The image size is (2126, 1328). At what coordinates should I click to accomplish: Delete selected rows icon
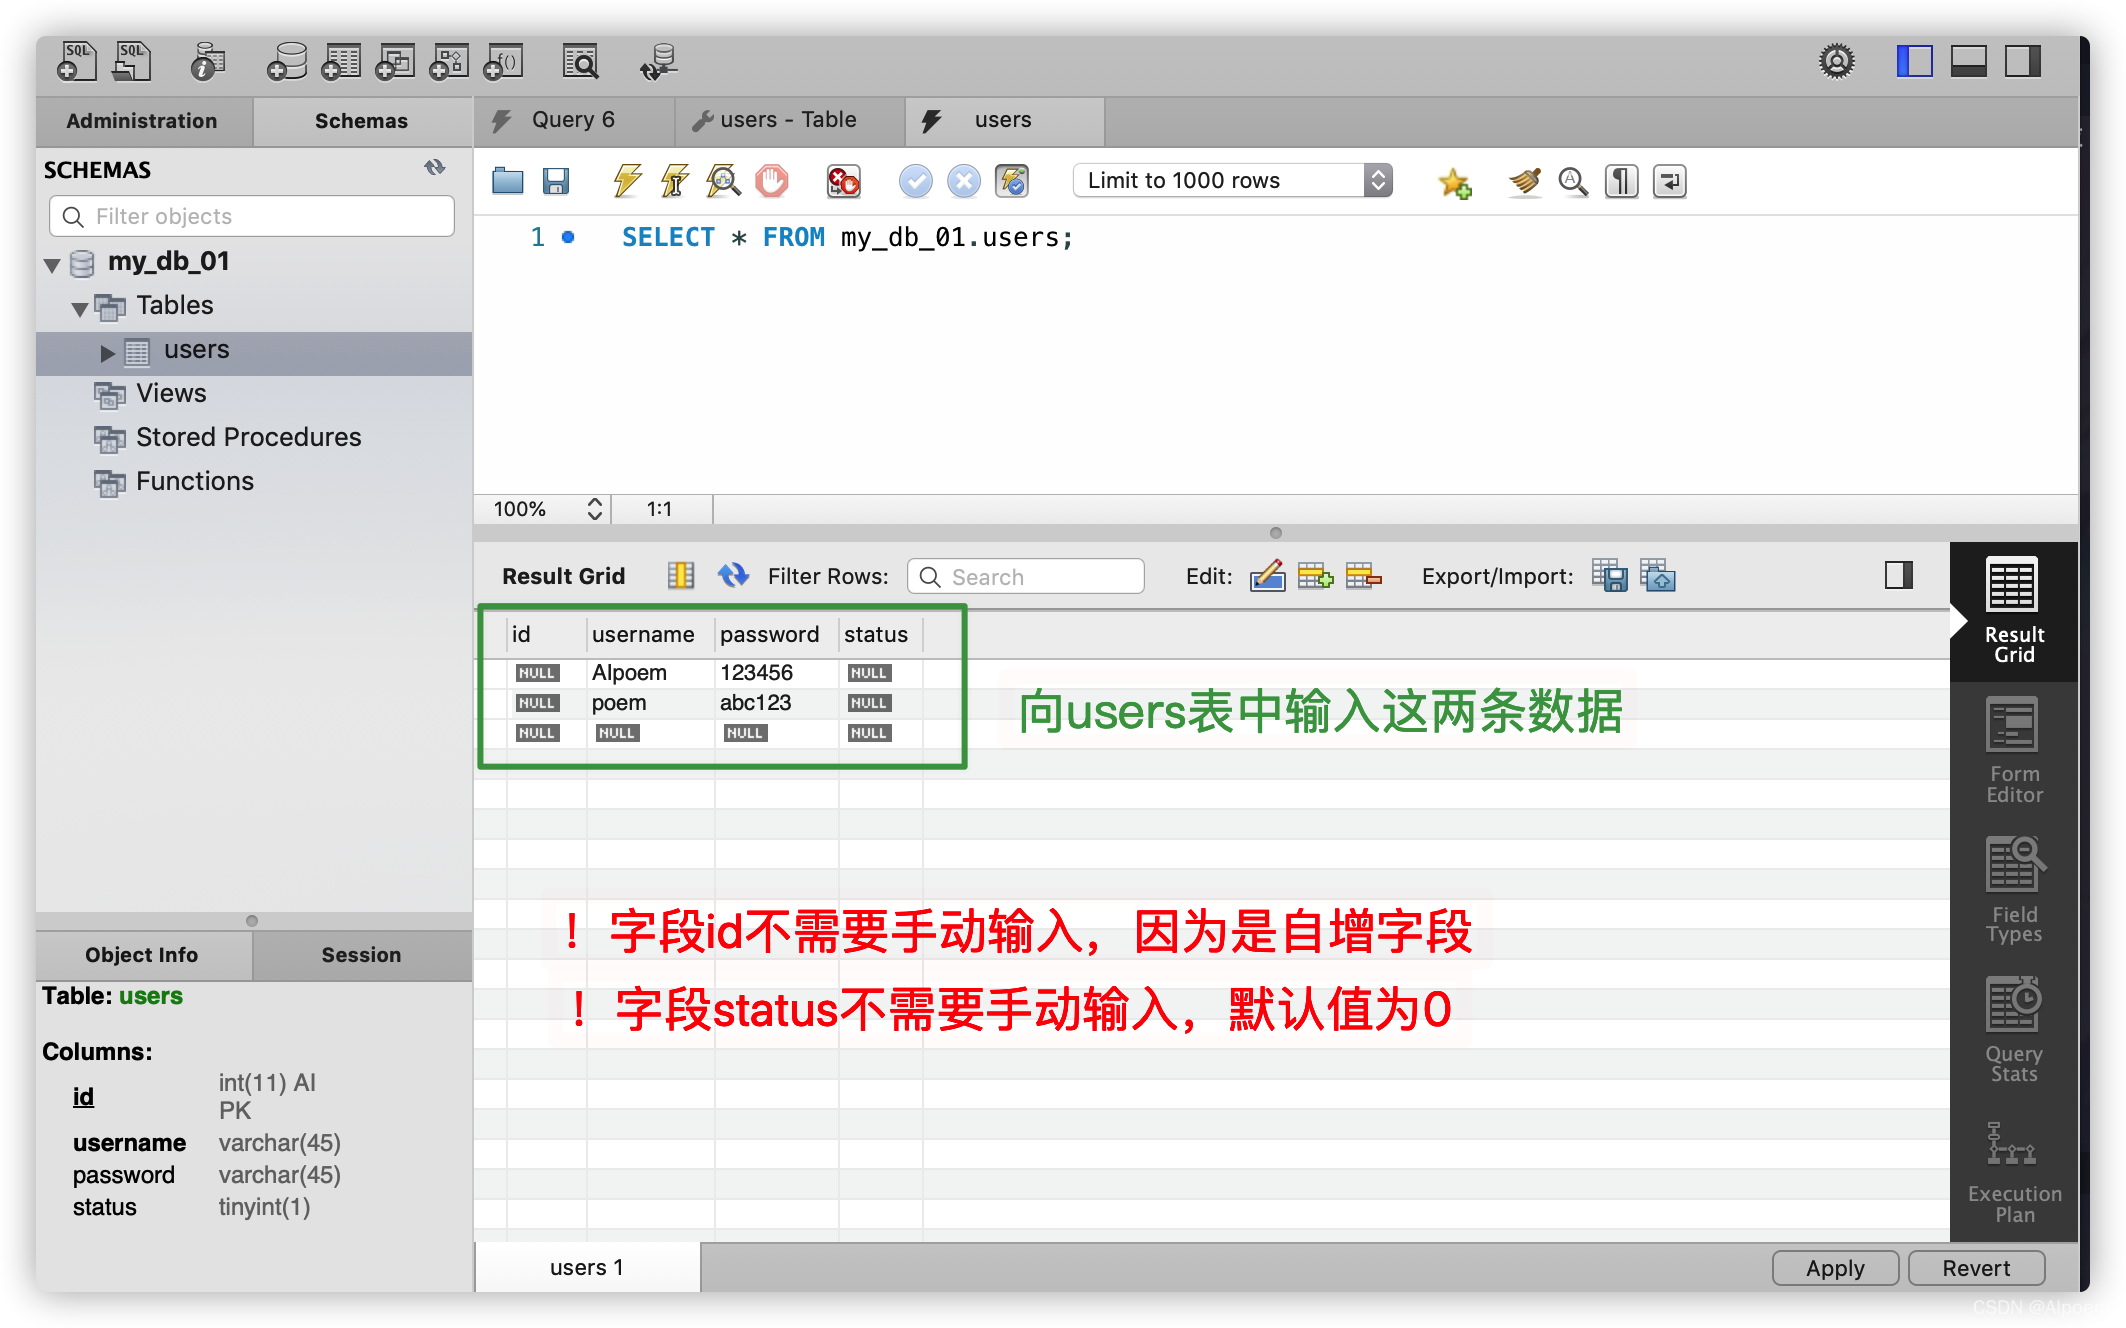pos(1363,575)
